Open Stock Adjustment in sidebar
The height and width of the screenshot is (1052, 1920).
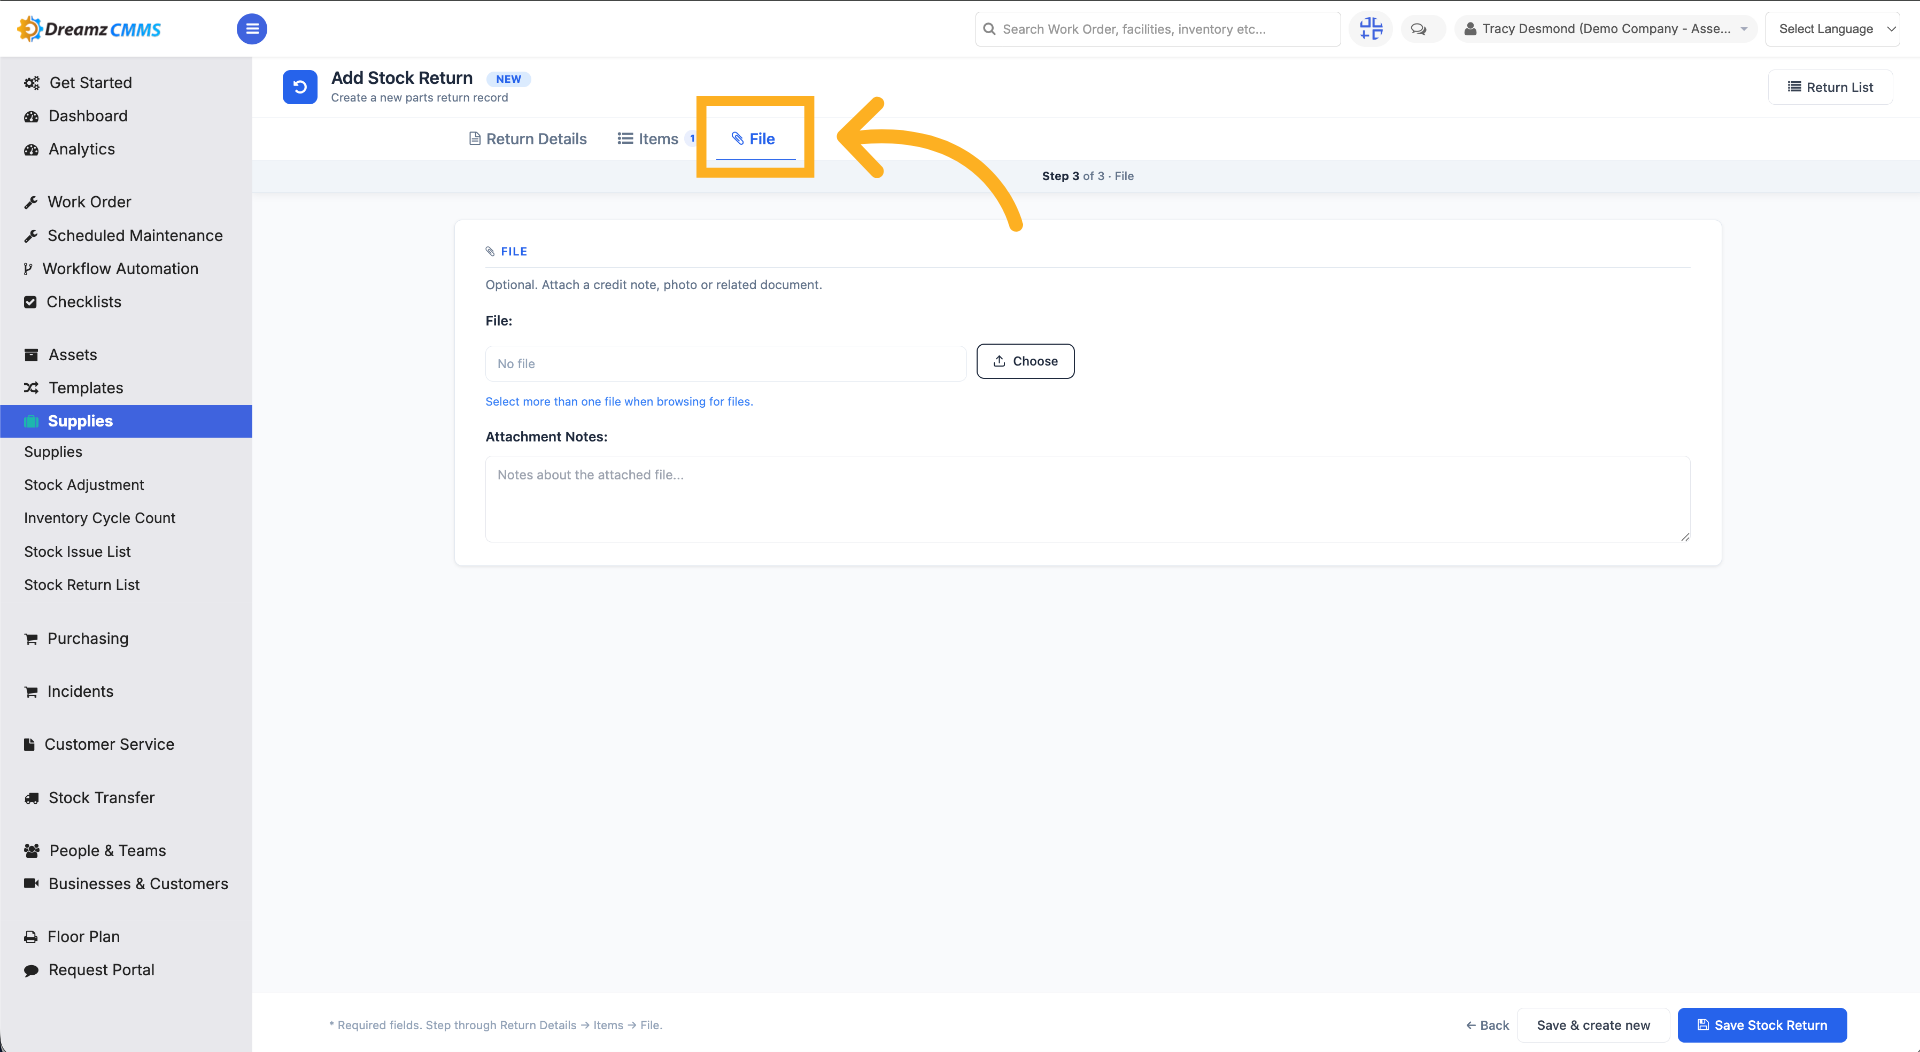tap(84, 485)
